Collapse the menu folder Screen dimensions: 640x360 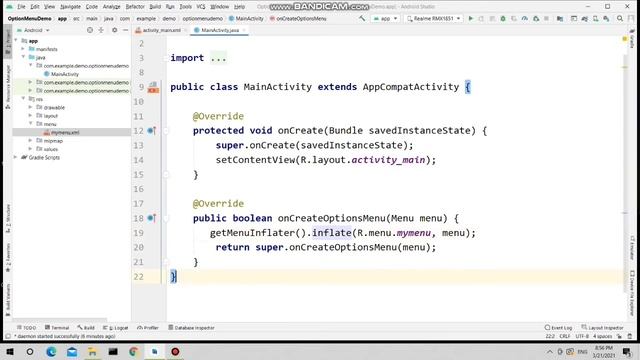[31, 124]
